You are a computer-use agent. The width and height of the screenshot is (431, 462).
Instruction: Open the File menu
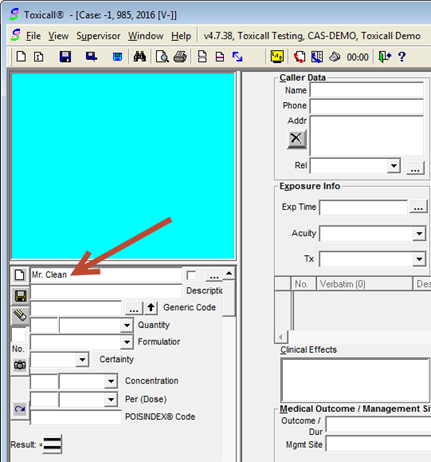(x=33, y=36)
